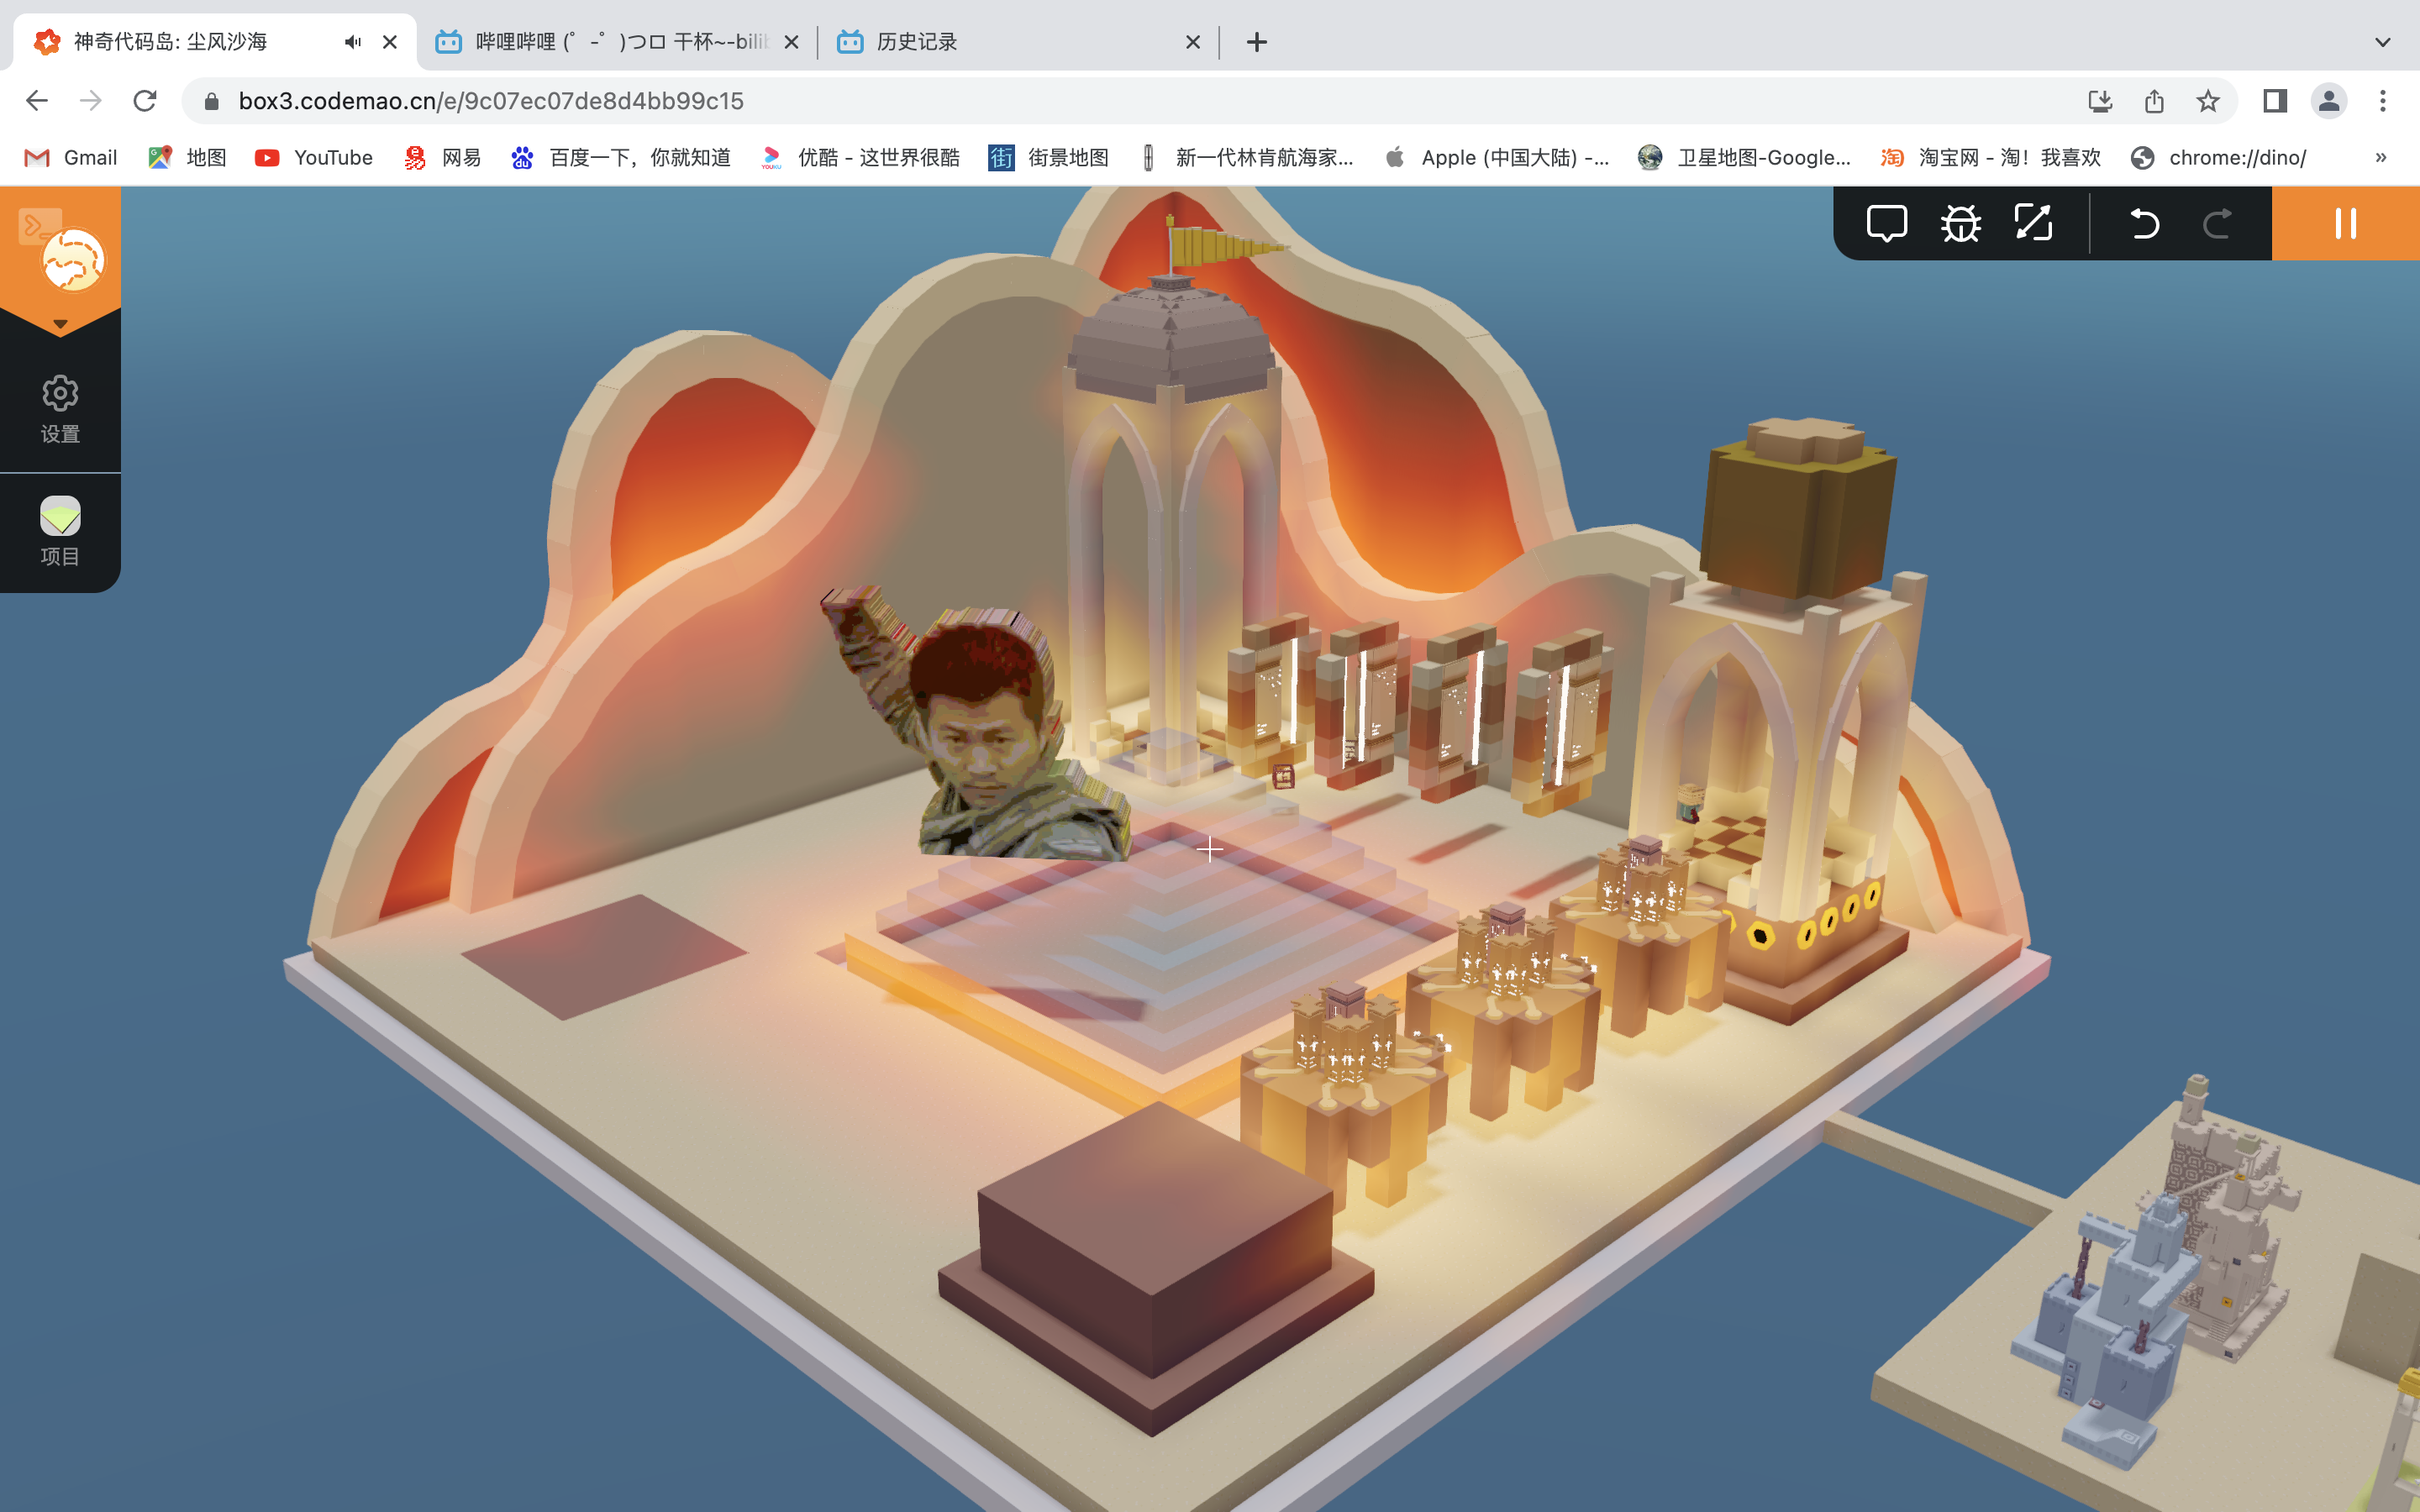This screenshot has height=1512, width=2420.
Task: Open Chrome three-dot menu
Action: (x=2383, y=101)
